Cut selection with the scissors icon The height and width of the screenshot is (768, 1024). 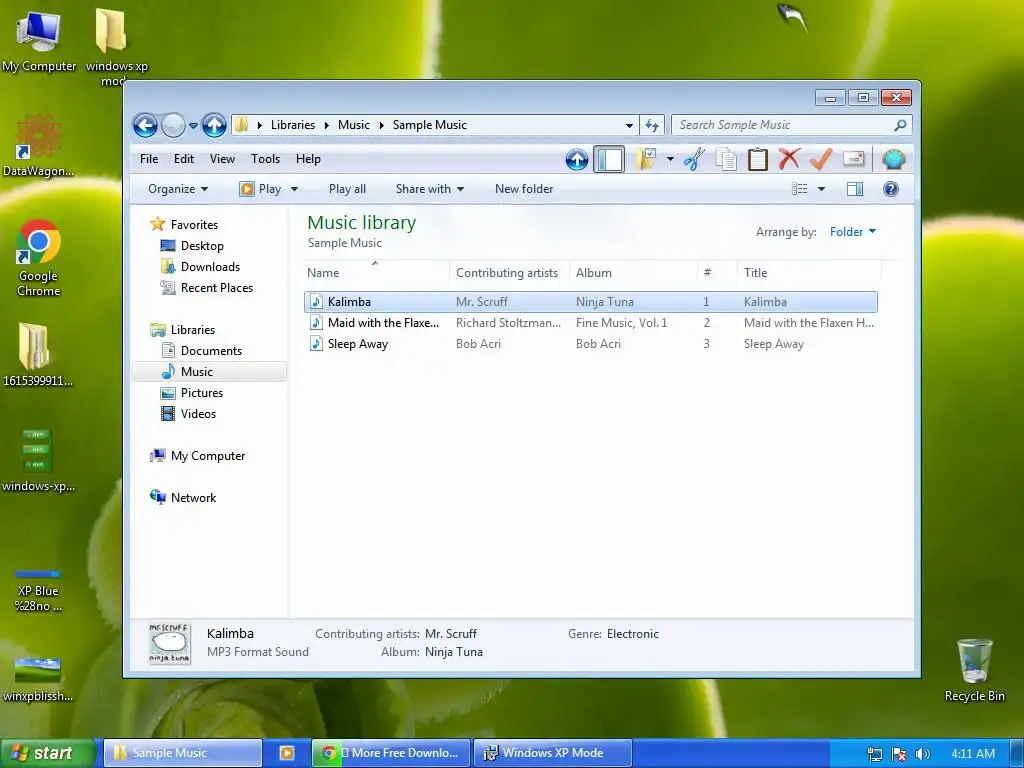[x=694, y=159]
